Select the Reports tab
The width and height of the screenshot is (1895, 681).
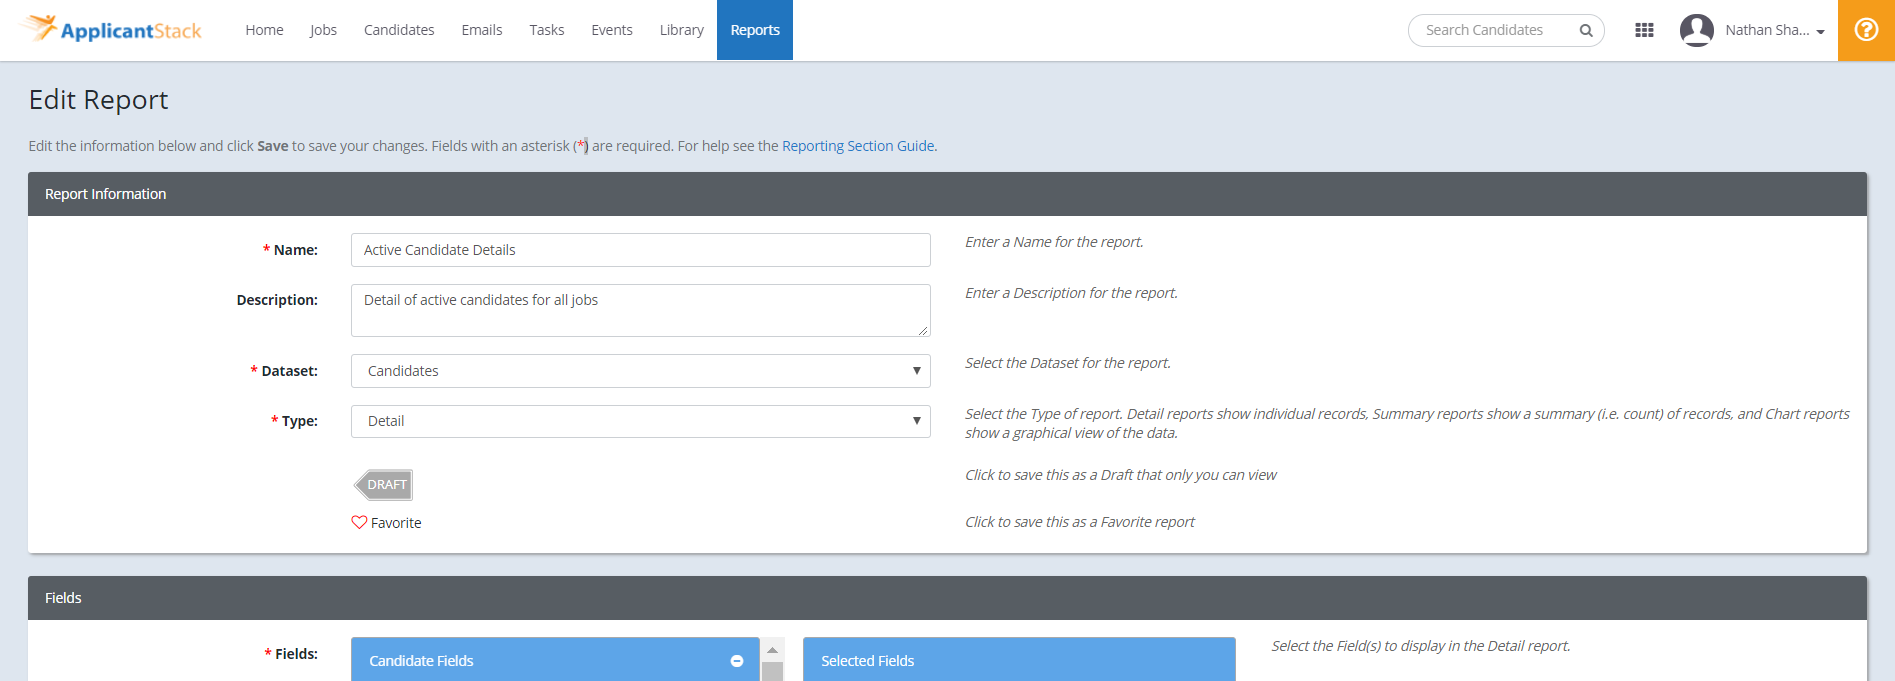(755, 30)
